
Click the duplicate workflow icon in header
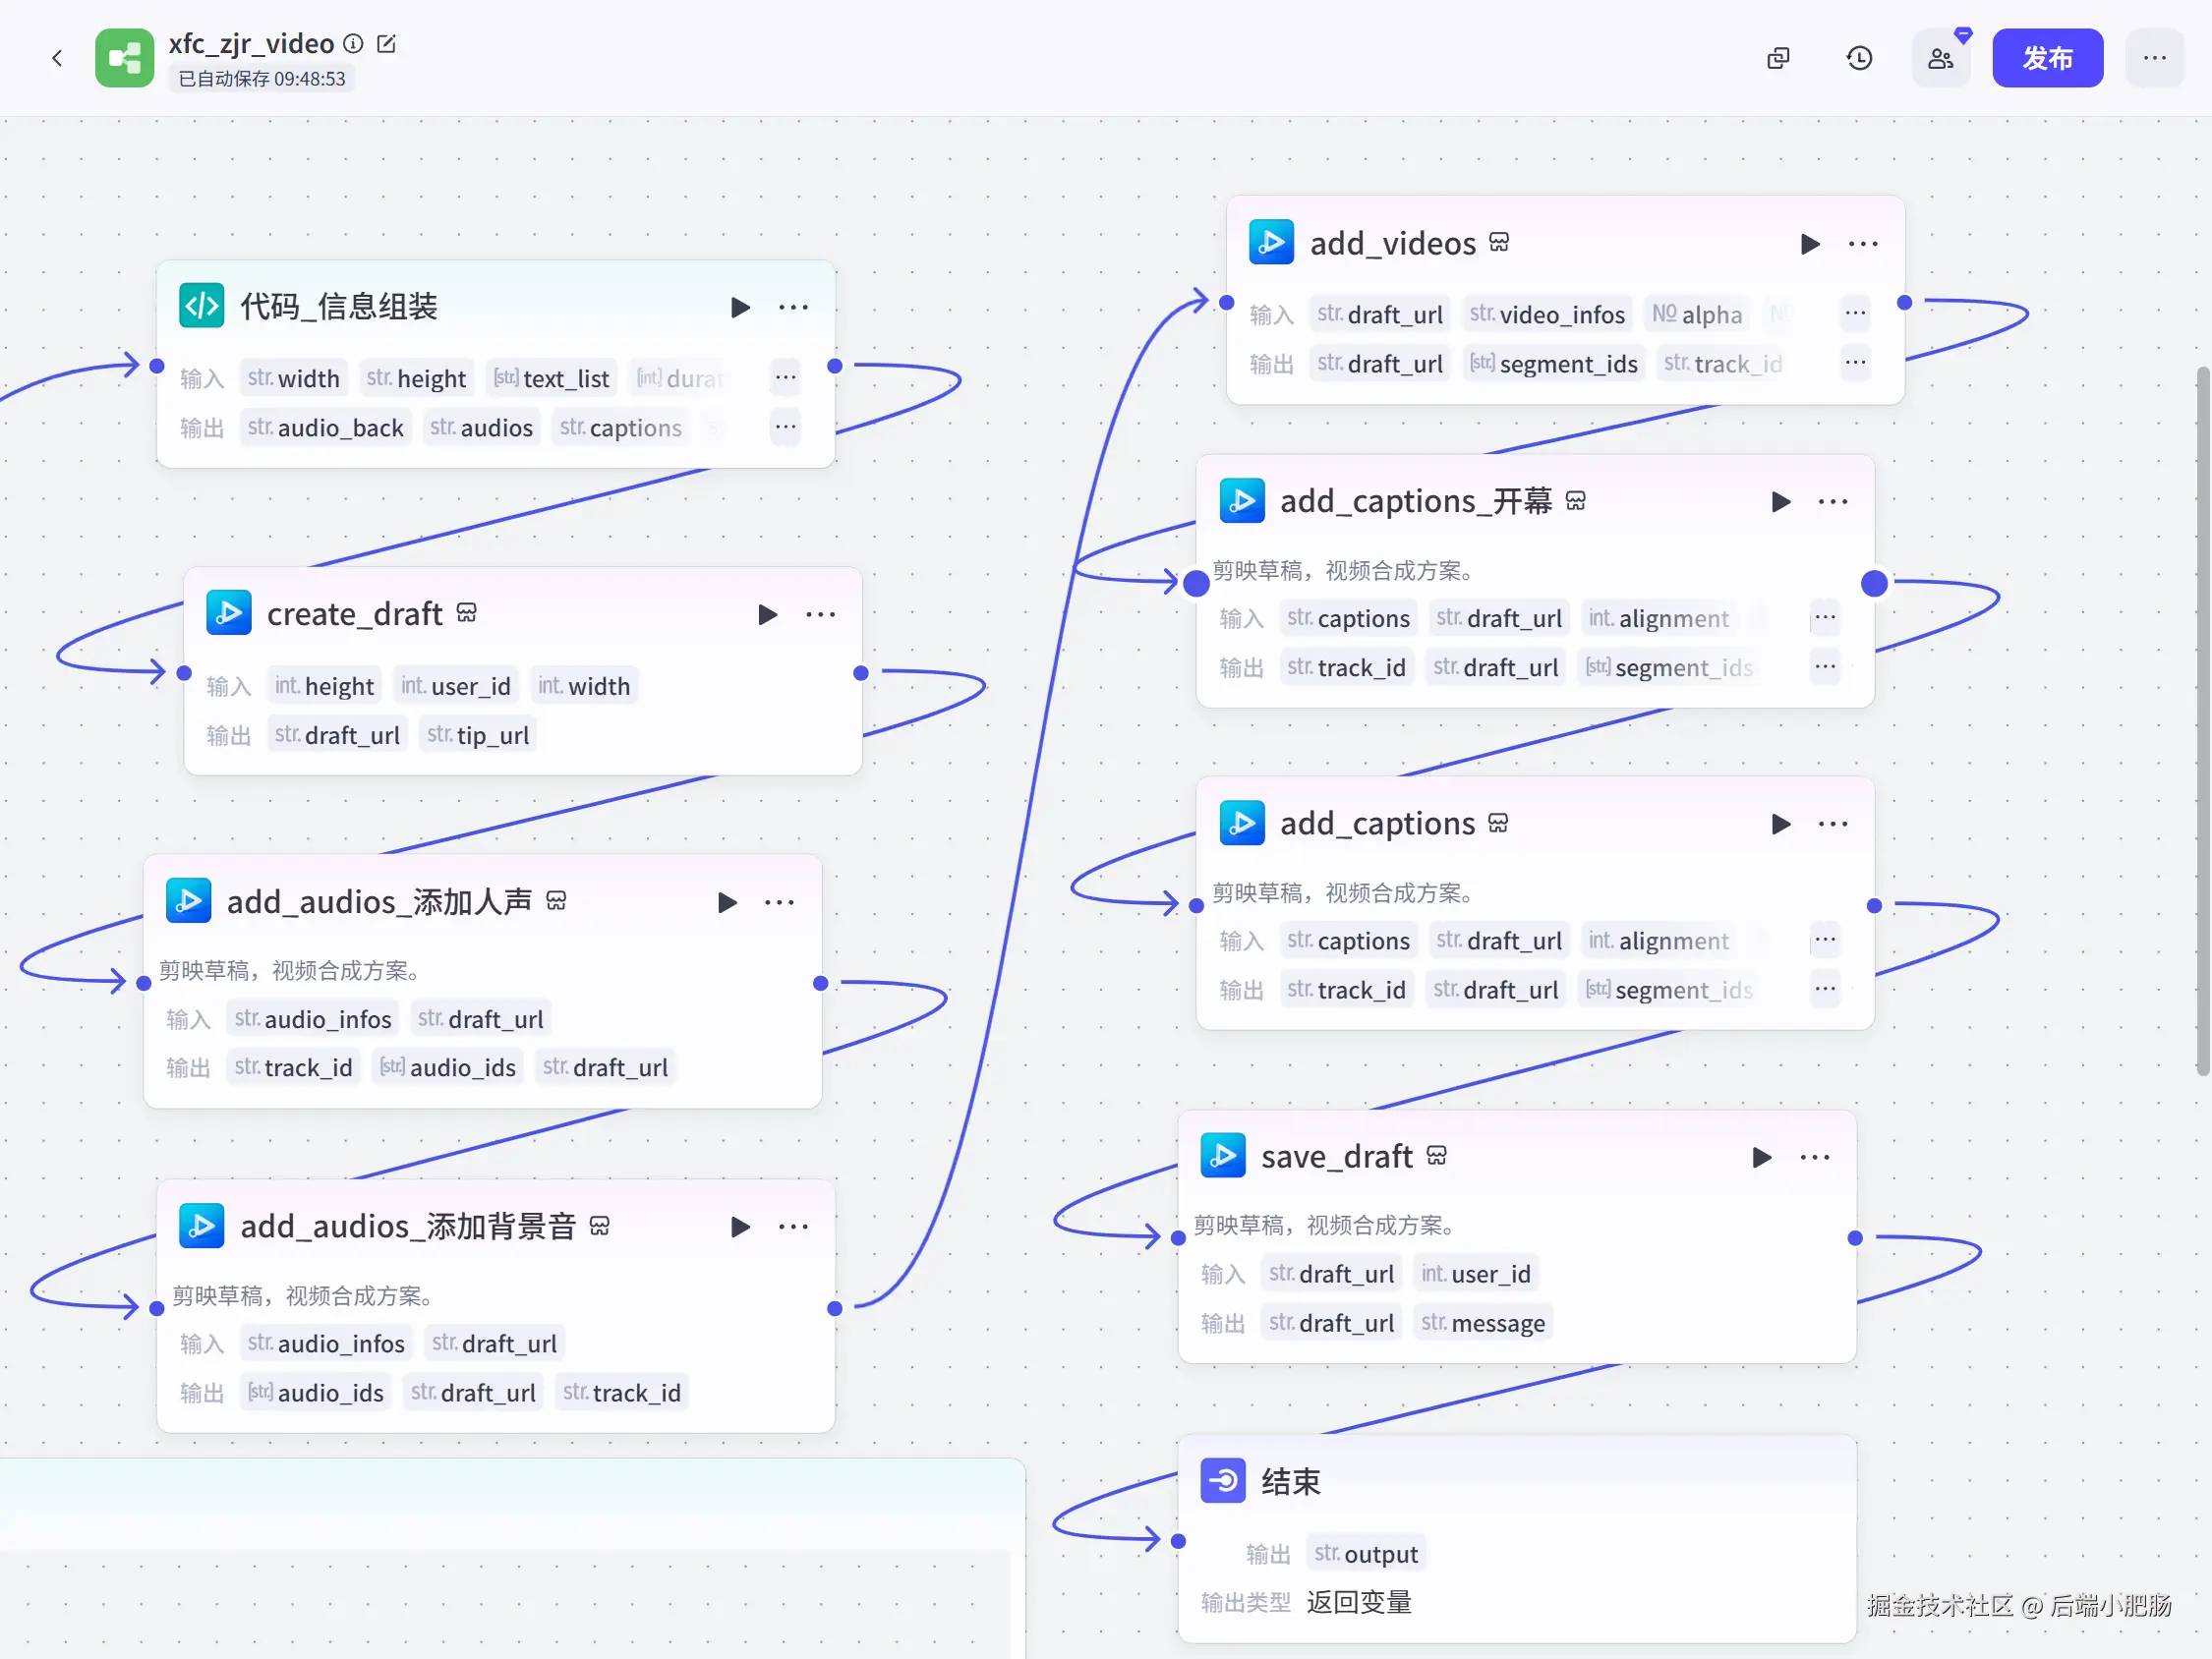tap(1778, 58)
